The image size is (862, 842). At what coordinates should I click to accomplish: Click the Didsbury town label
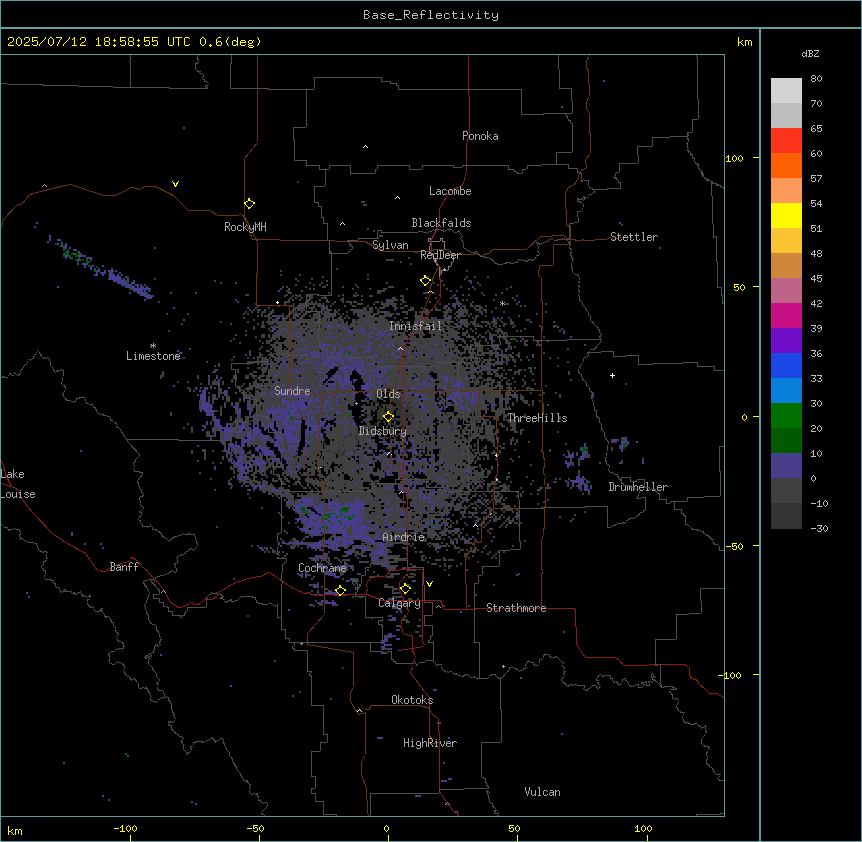click(382, 431)
